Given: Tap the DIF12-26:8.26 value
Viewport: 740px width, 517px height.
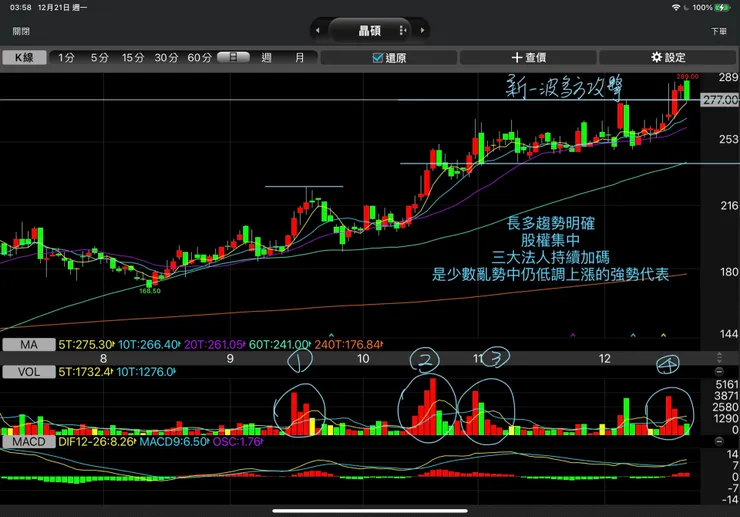Looking at the screenshot, I should point(97,442).
